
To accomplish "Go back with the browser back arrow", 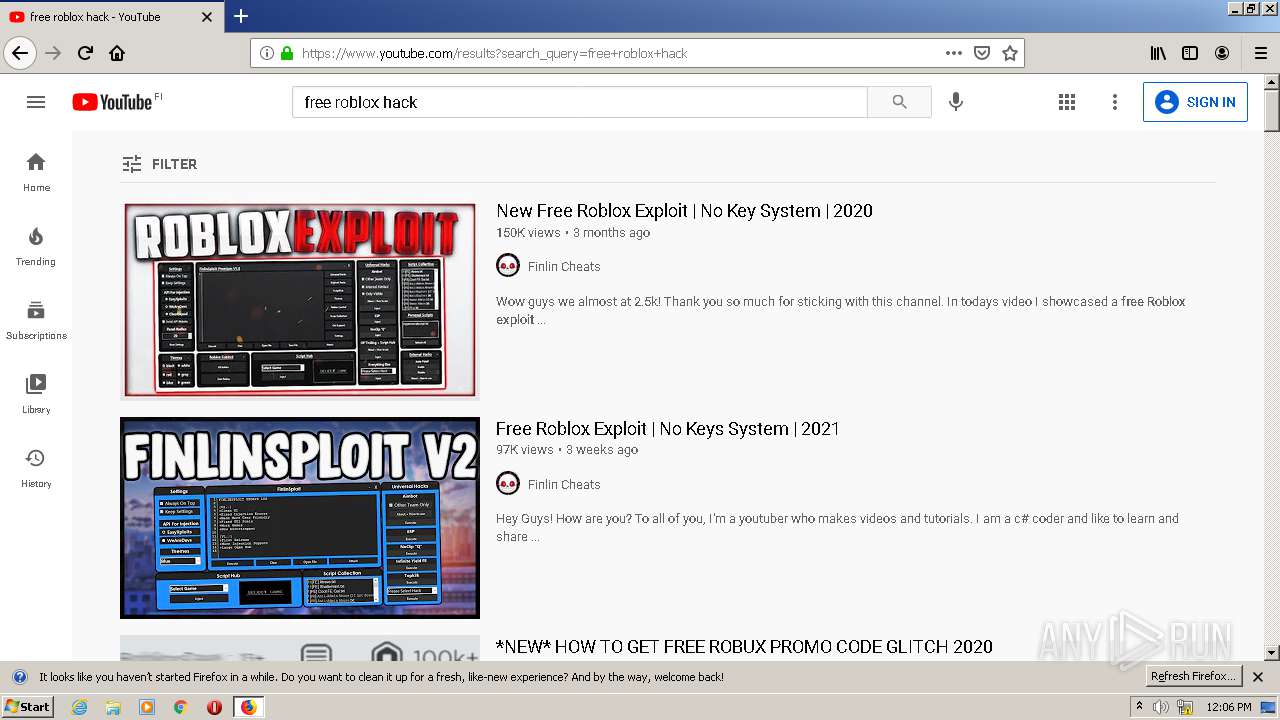I will (x=19, y=53).
